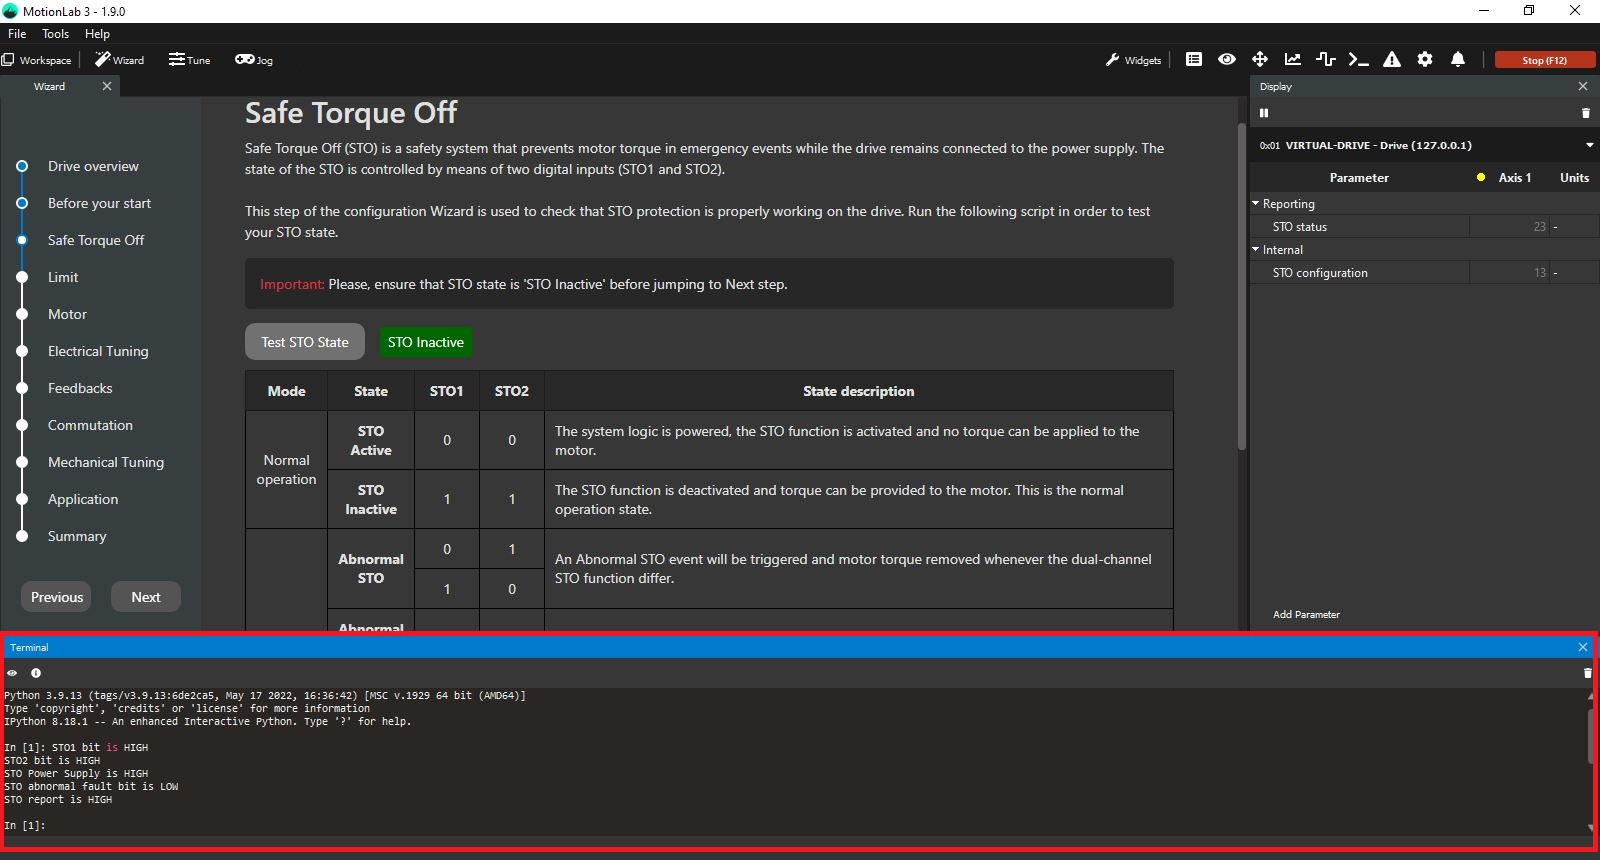
Task: Toggle the eye icon in the Terminal panel
Action: [x=12, y=673]
